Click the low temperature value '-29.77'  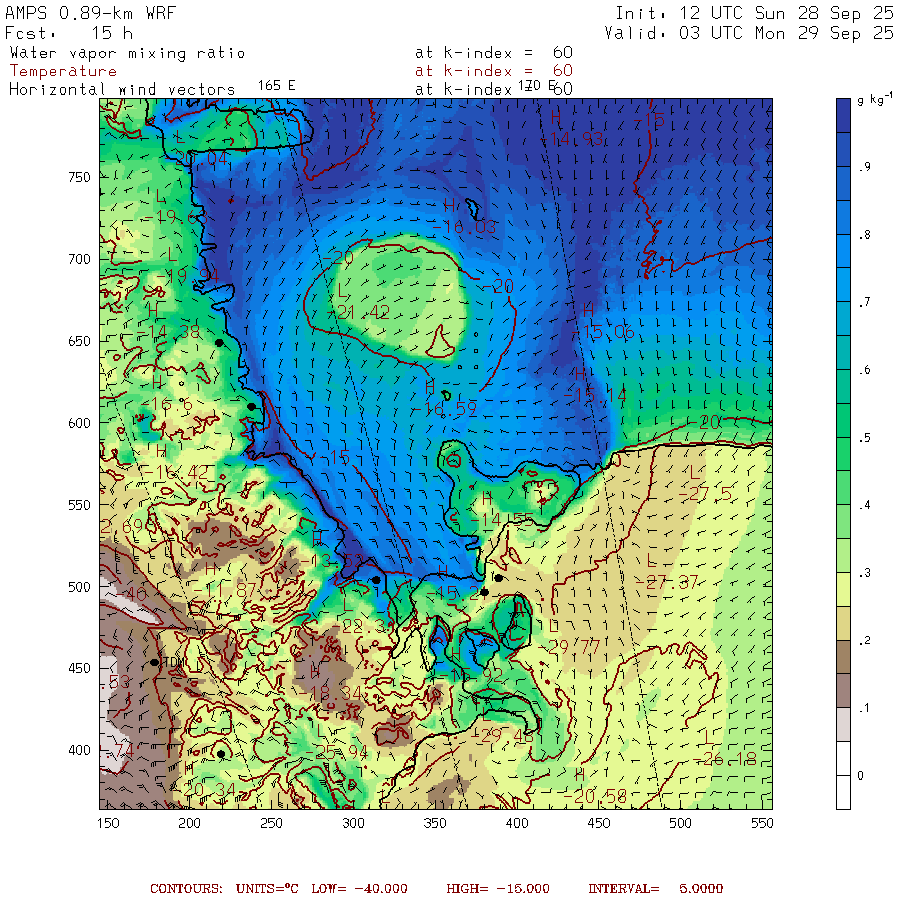(569, 648)
